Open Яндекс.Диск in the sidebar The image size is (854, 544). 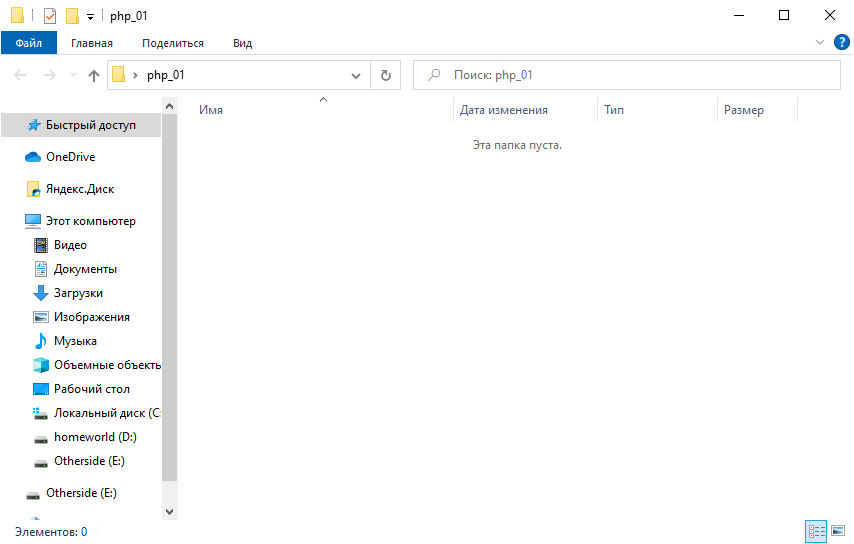click(79, 189)
